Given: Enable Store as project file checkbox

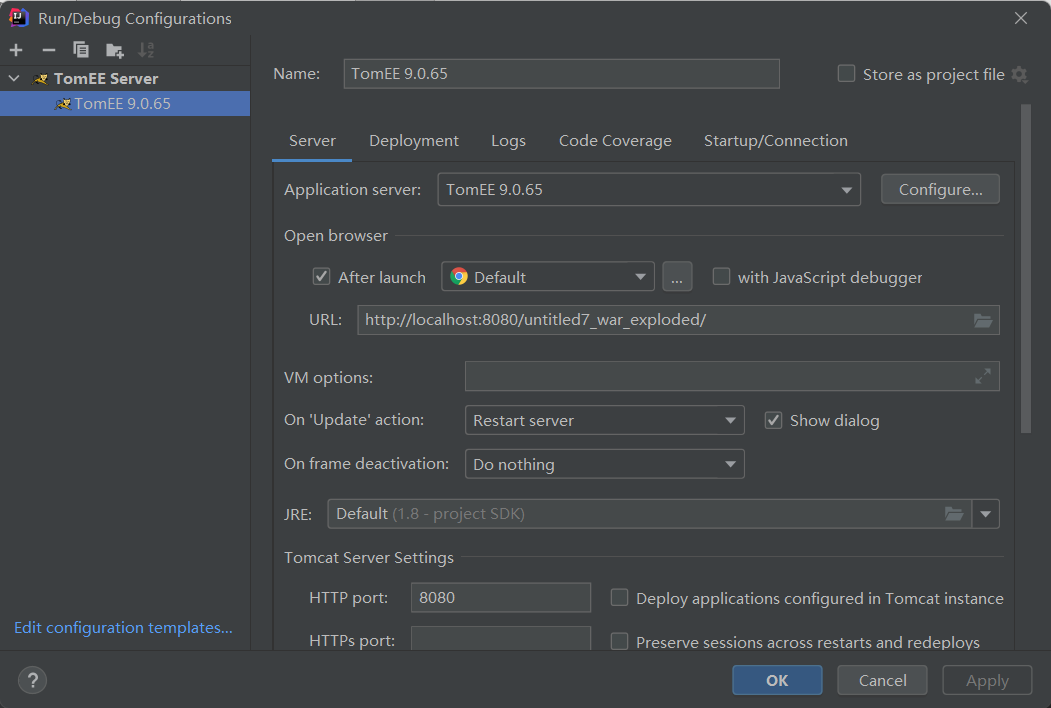Looking at the screenshot, I should 847,74.
